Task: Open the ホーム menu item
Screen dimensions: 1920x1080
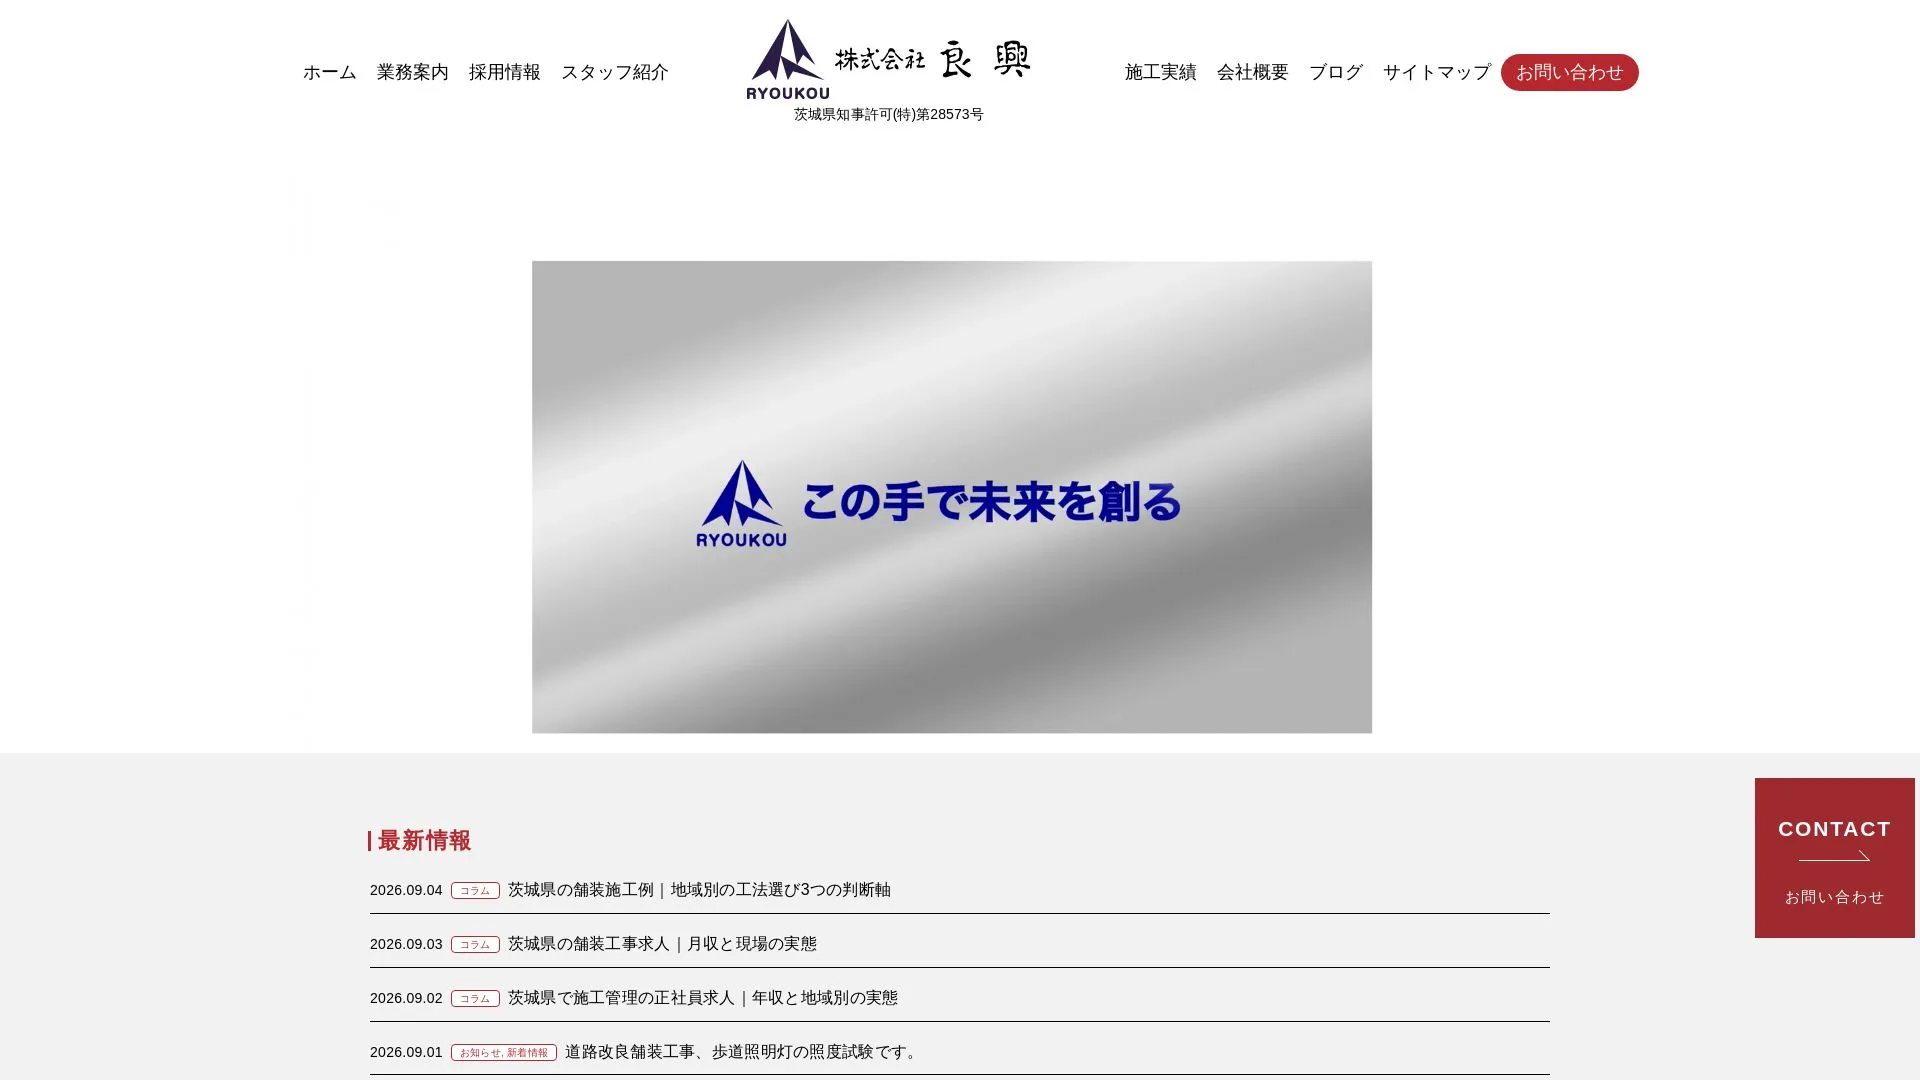Action: click(x=330, y=72)
